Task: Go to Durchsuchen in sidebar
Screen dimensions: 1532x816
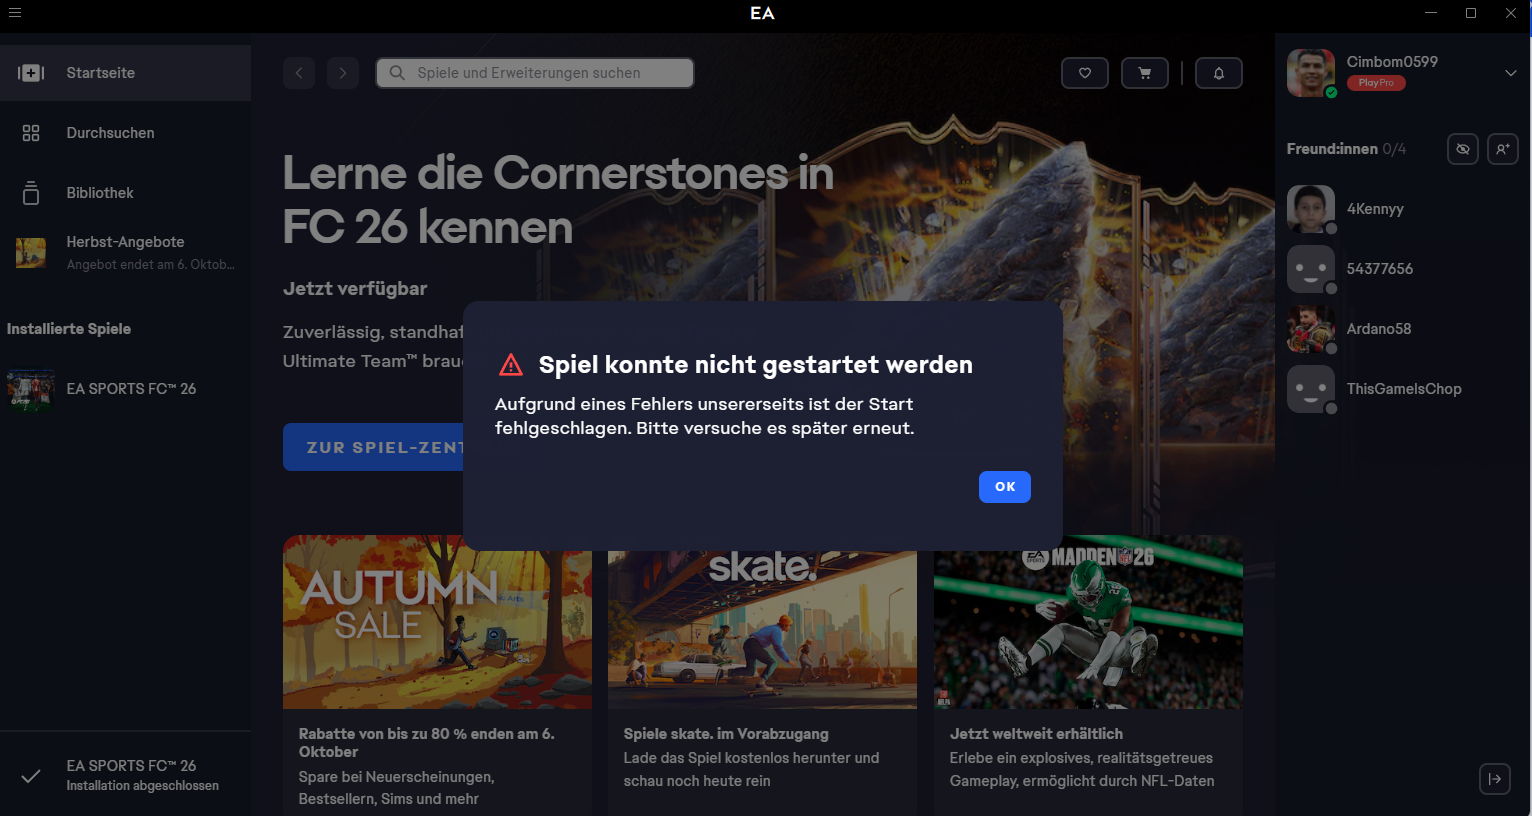Action: click(x=110, y=133)
